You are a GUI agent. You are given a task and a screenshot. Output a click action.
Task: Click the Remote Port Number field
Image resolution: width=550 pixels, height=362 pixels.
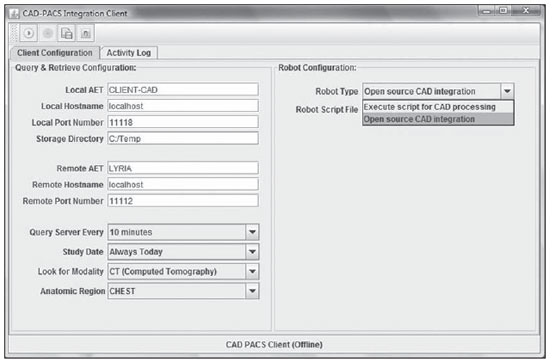(x=183, y=201)
